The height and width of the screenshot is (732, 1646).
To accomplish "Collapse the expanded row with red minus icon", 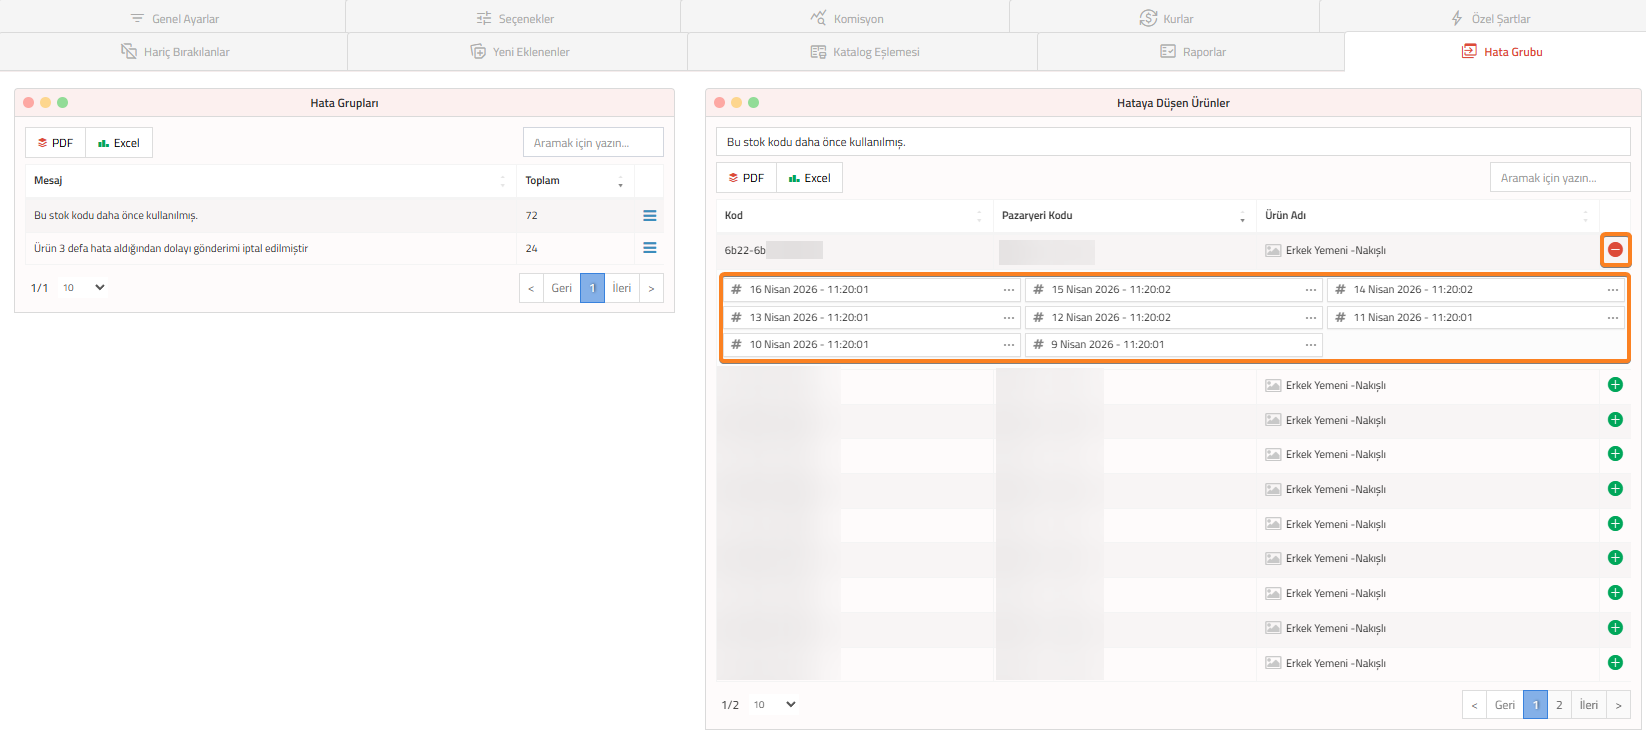I will 1615,250.
